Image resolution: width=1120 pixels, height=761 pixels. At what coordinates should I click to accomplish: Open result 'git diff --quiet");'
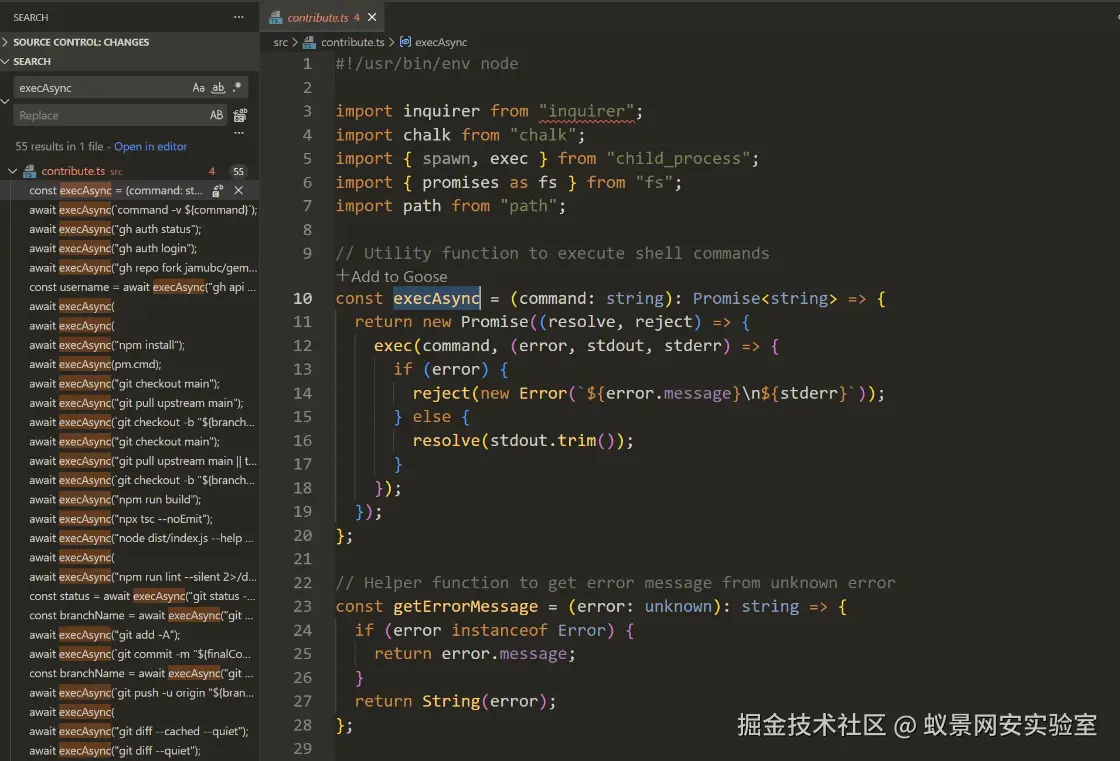coord(115,750)
